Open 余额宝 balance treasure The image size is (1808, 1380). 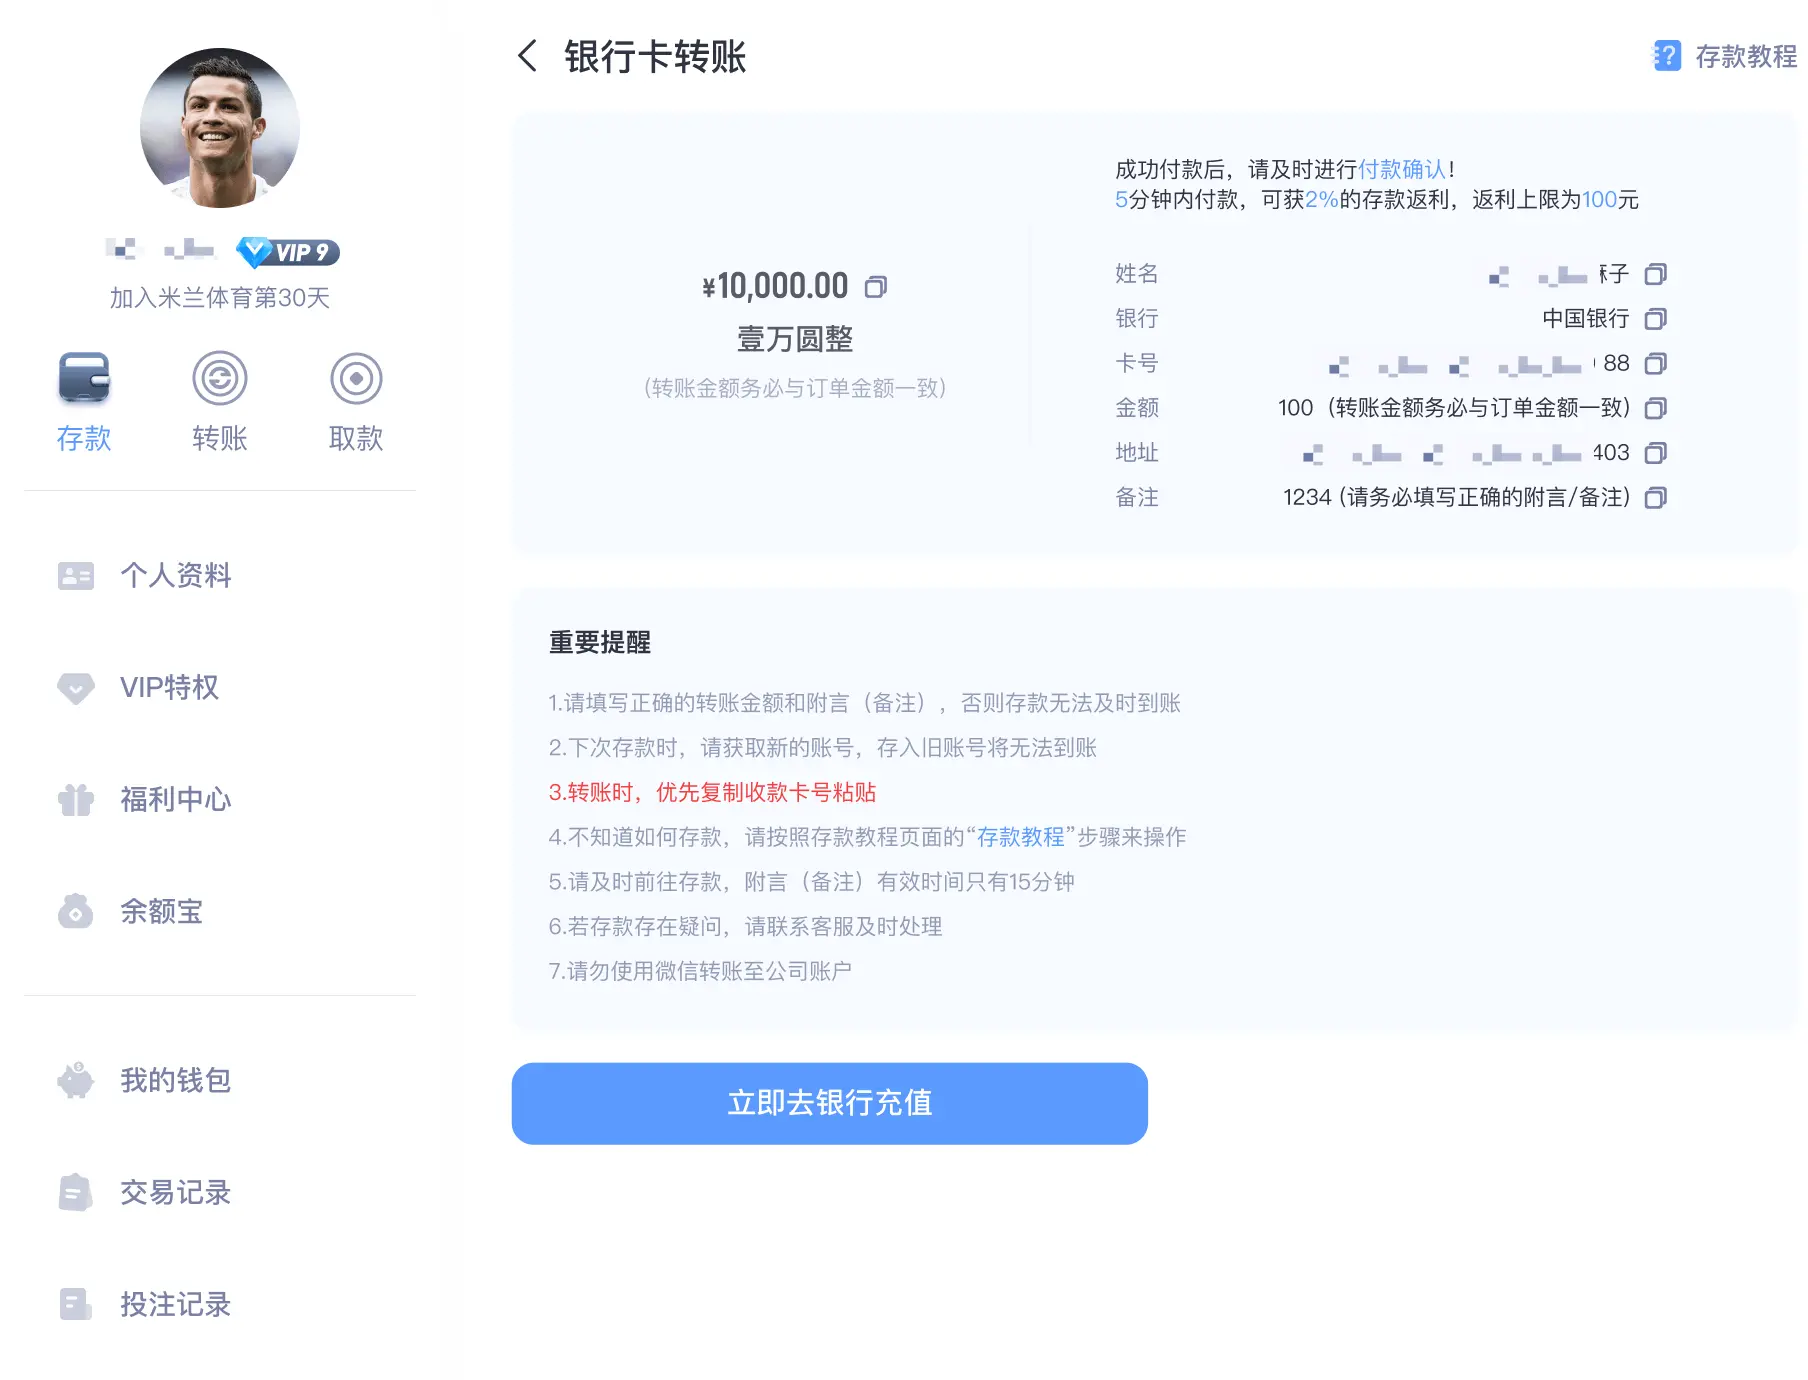[x=162, y=912]
